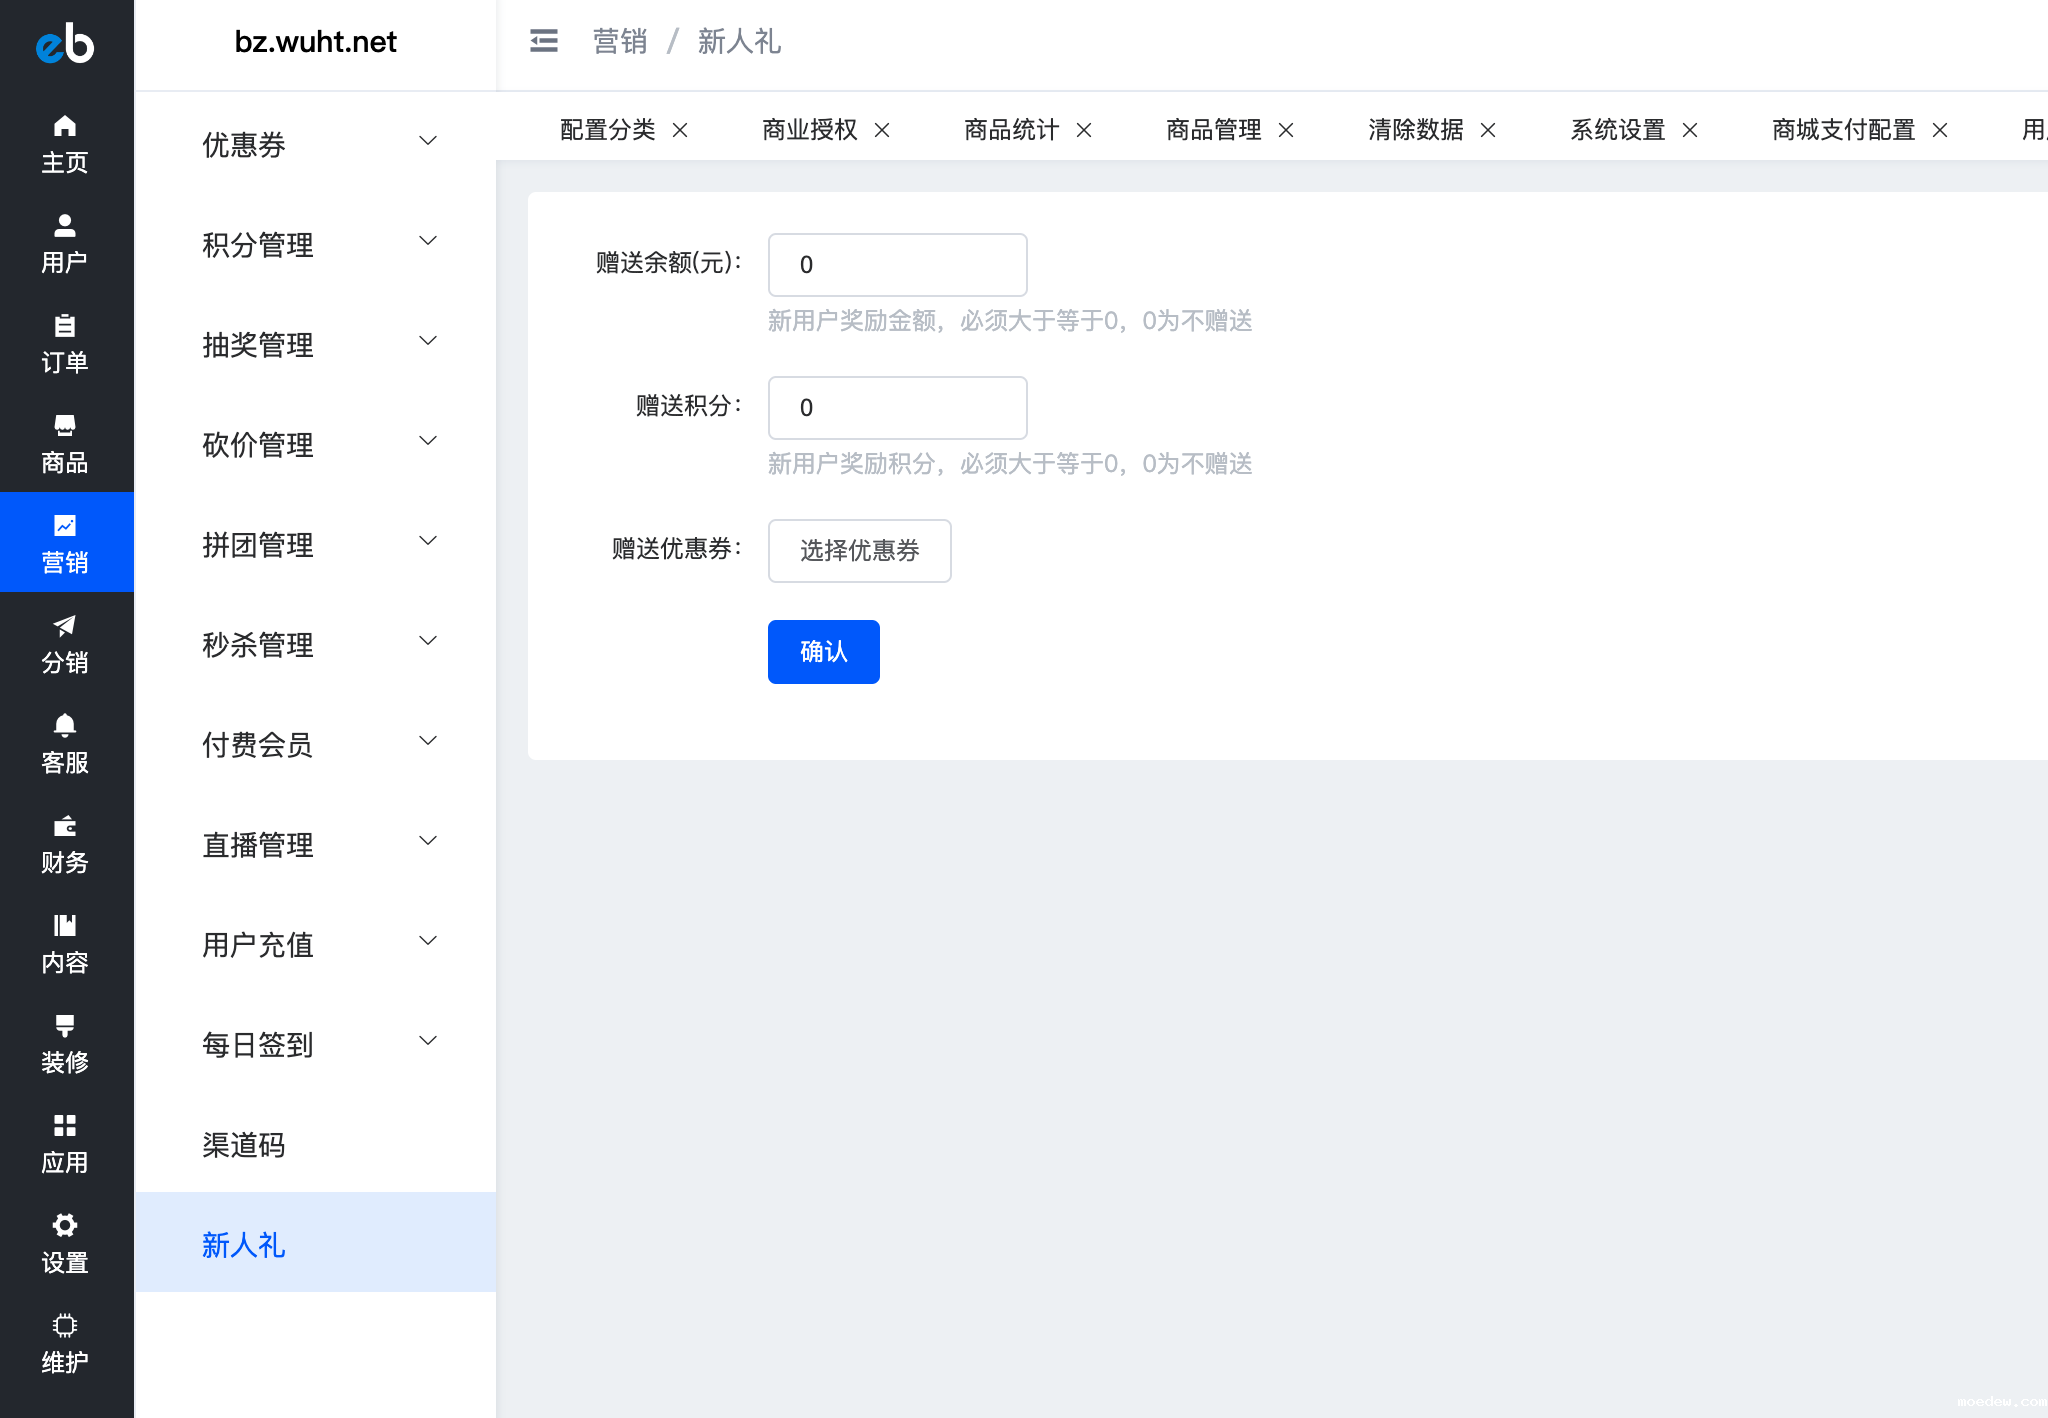The width and height of the screenshot is (2048, 1418).
Task: Click the 选择优惠券 button
Action: (859, 550)
